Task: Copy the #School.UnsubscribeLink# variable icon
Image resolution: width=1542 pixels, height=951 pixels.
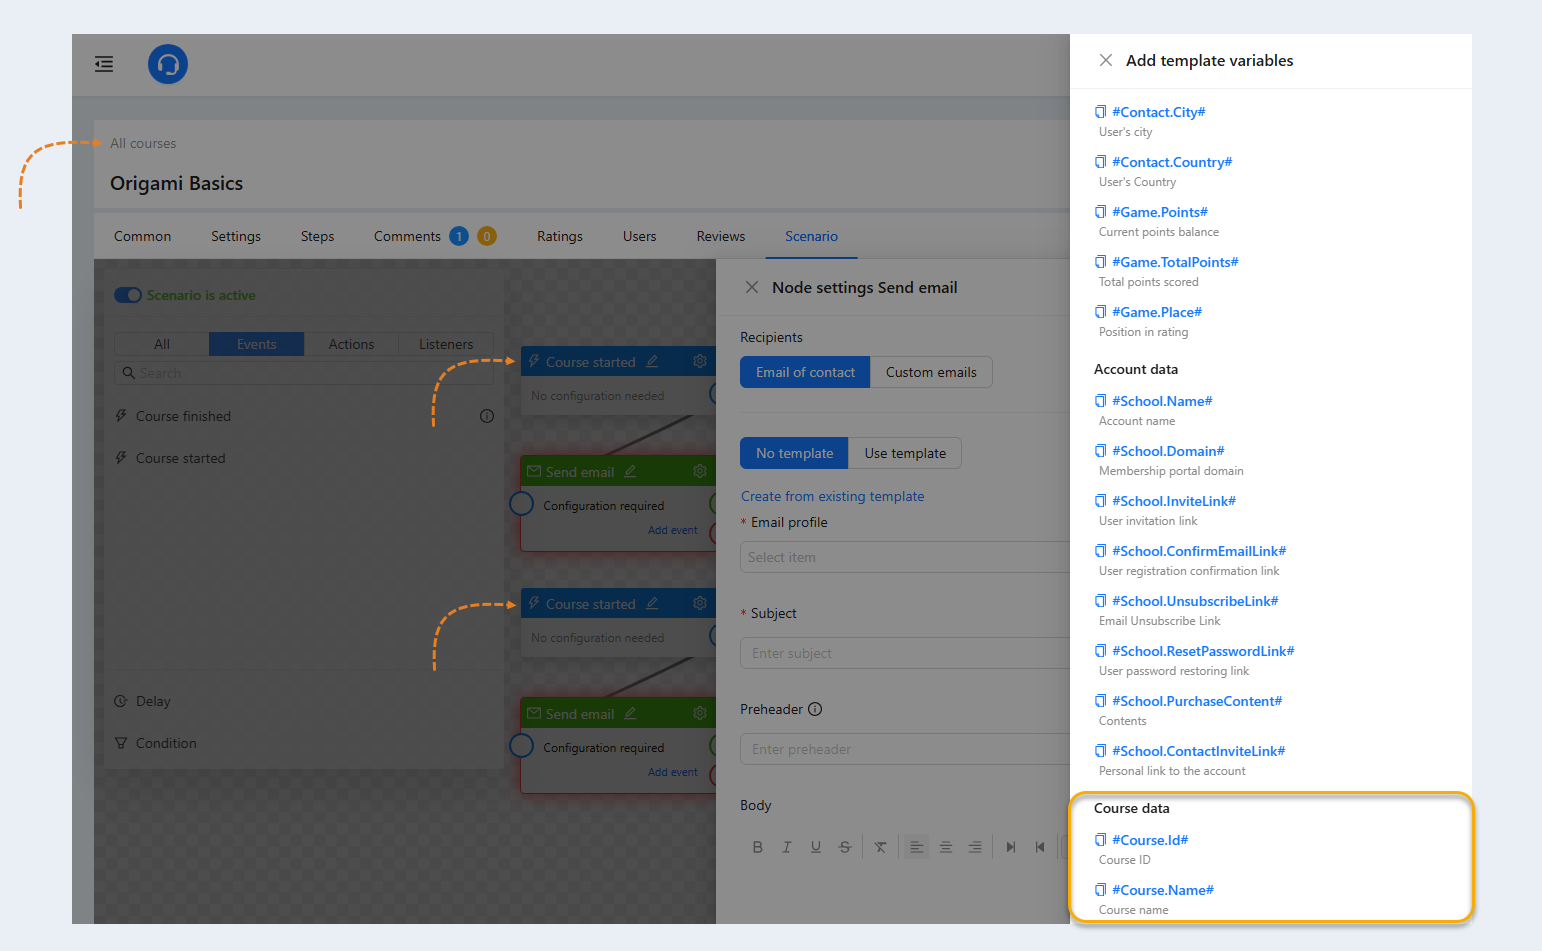Action: tap(1100, 601)
